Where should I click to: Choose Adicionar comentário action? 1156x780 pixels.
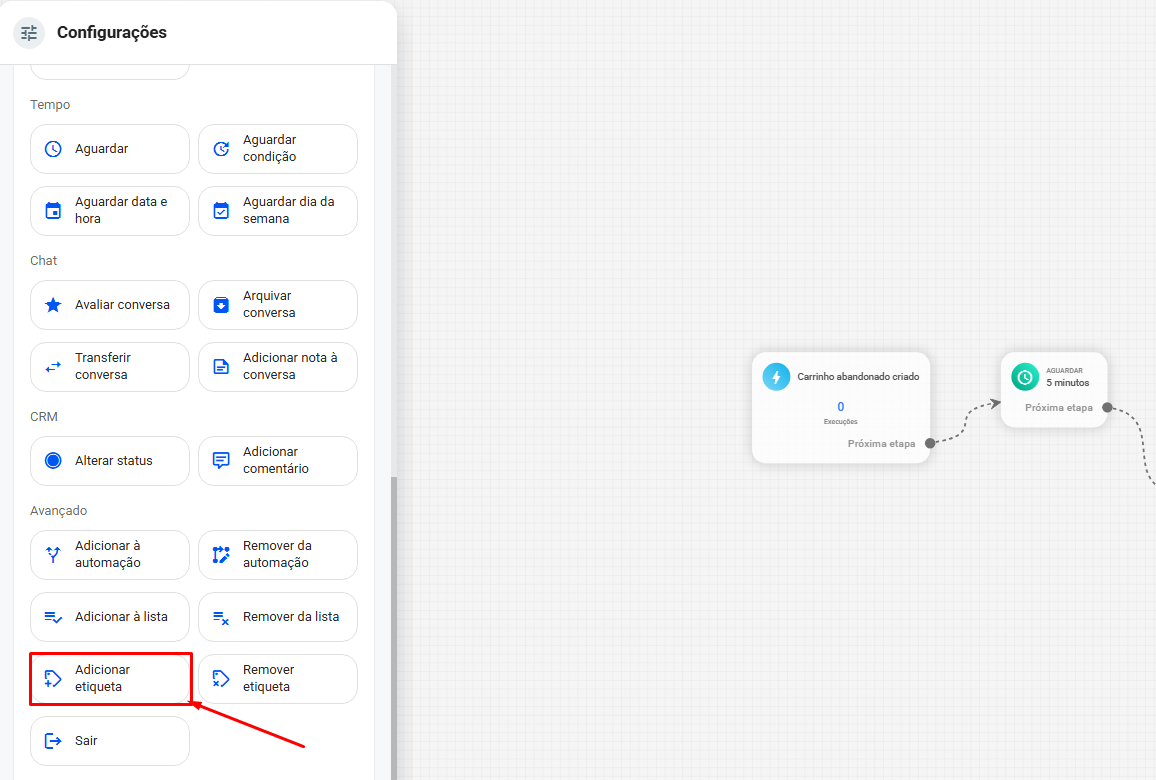pyautogui.click(x=278, y=461)
